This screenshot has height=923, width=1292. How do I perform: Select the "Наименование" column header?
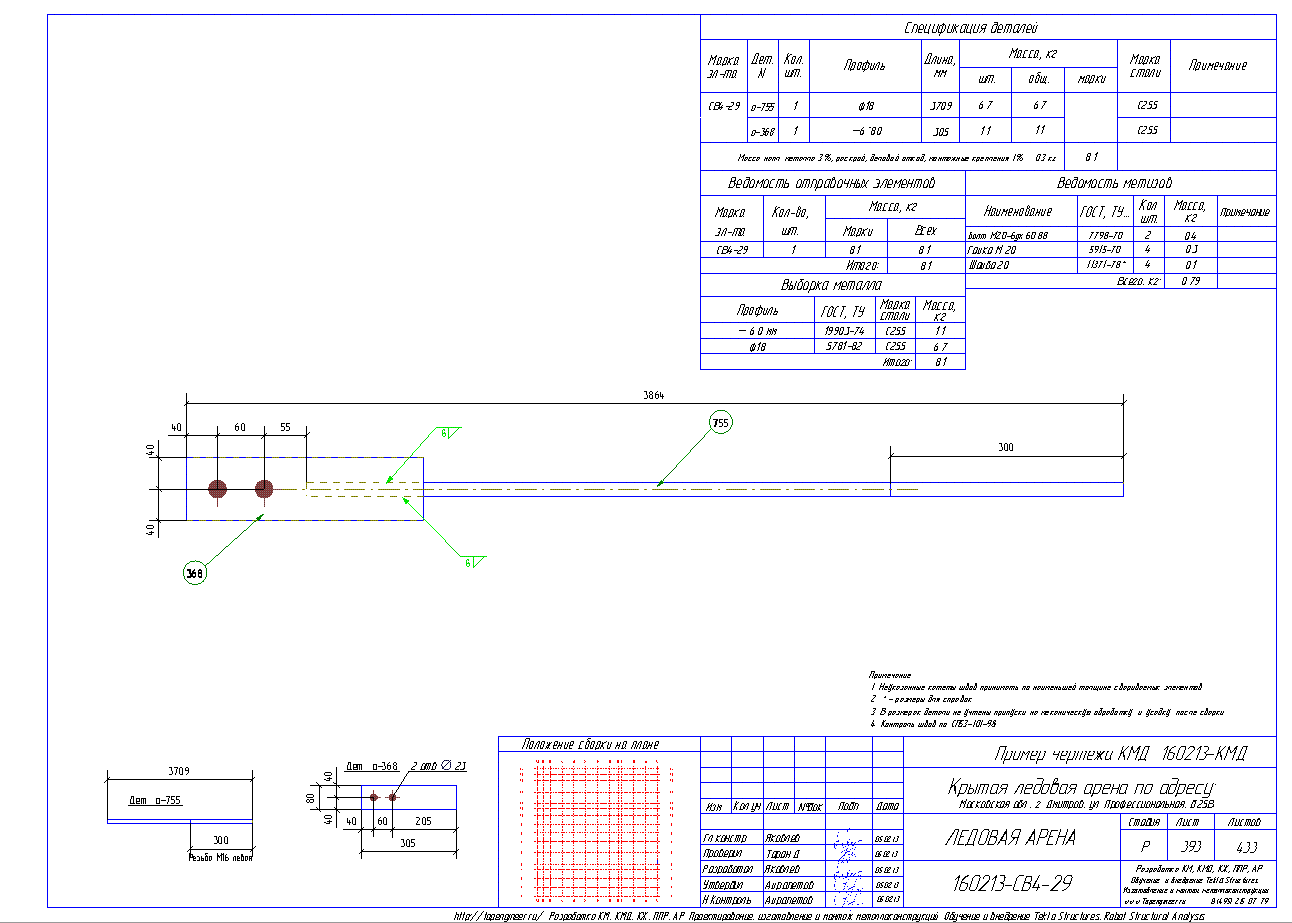1019,212
